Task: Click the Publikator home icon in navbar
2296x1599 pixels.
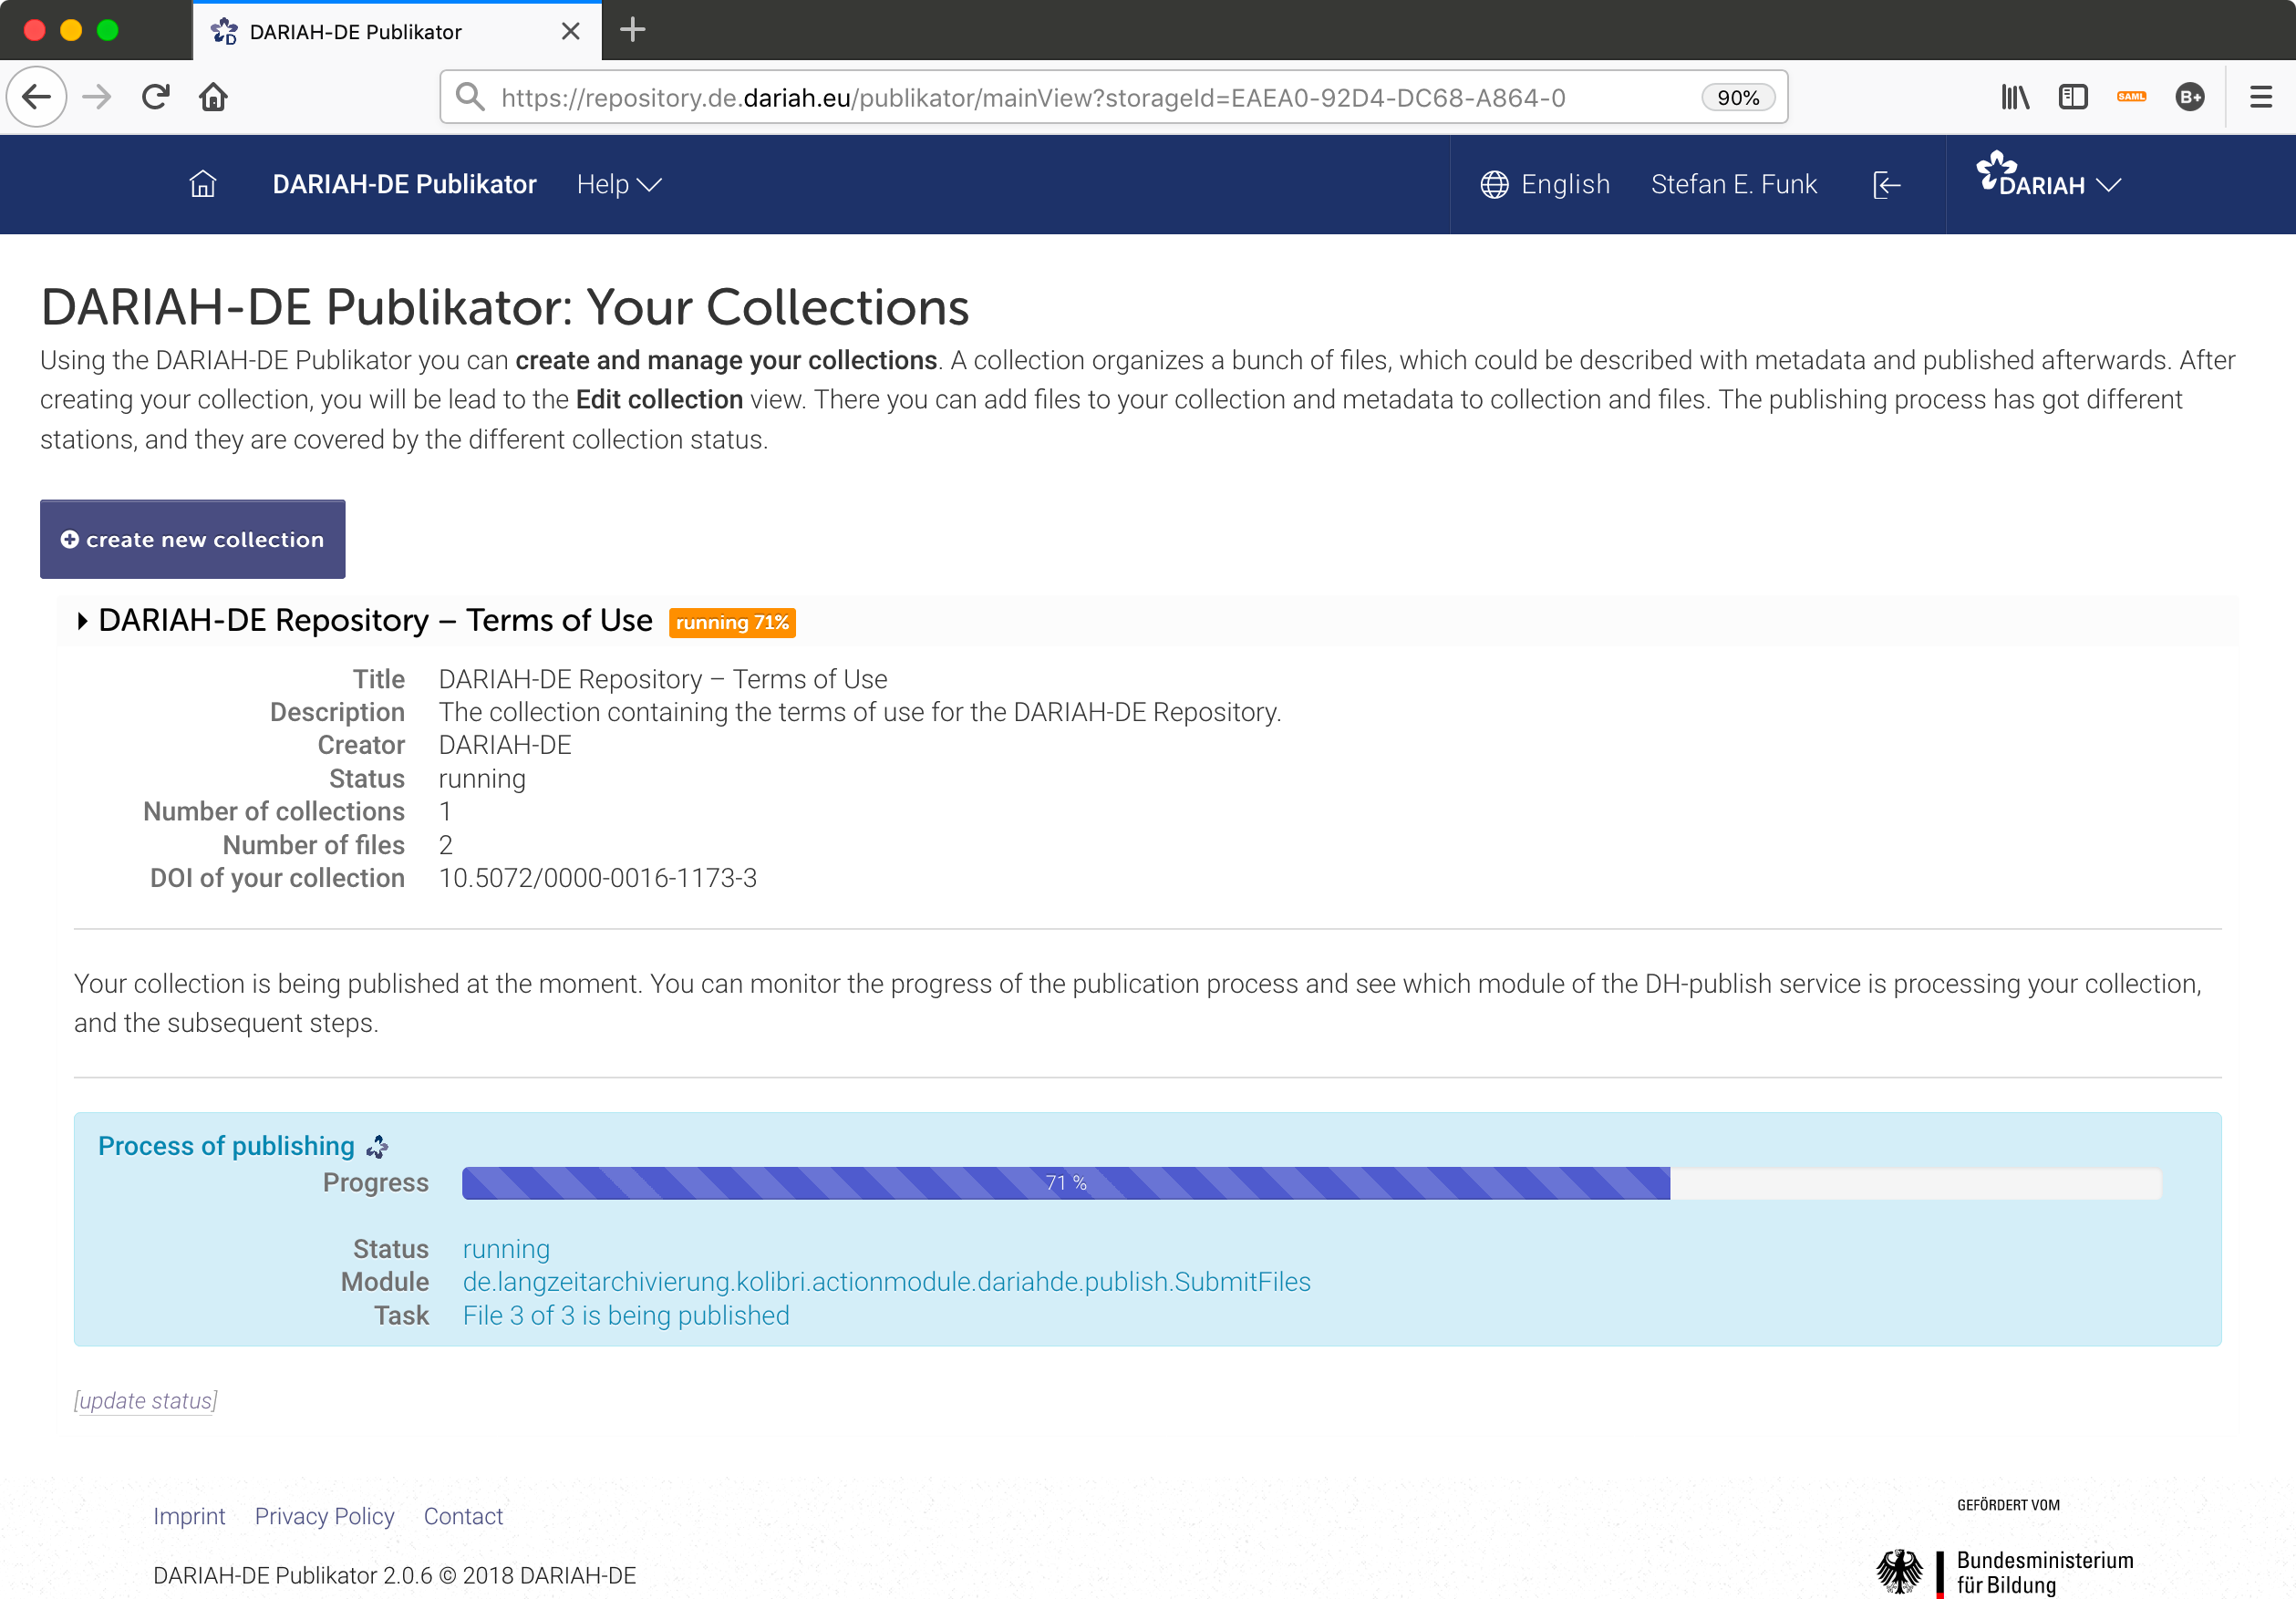Action: 203,184
